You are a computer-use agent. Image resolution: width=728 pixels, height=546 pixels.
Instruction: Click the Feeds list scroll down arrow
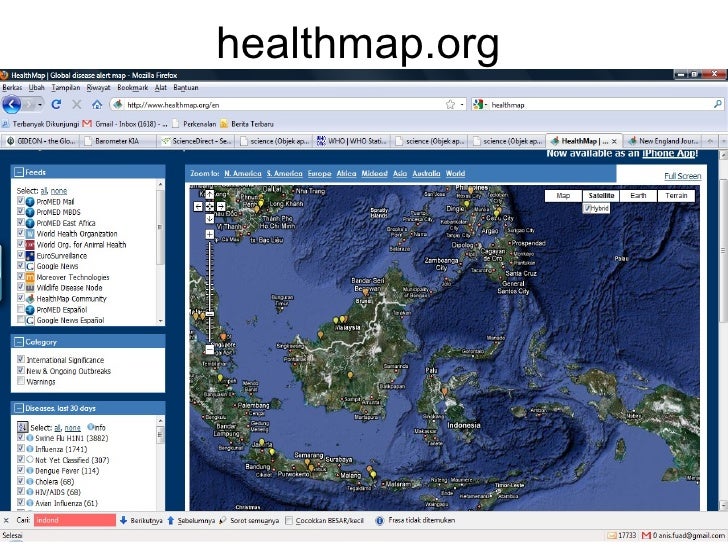click(161, 321)
